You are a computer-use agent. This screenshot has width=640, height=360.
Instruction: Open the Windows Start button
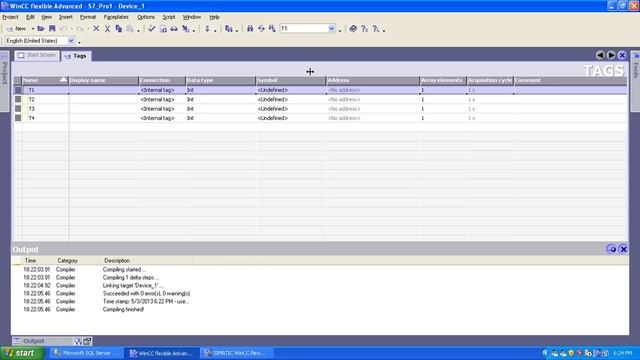pyautogui.click(x=22, y=353)
